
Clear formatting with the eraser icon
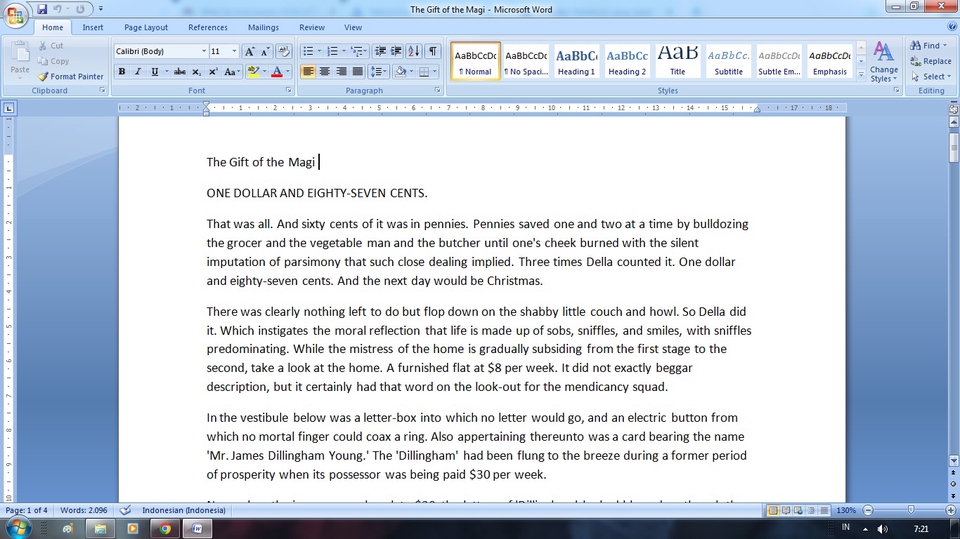284,51
